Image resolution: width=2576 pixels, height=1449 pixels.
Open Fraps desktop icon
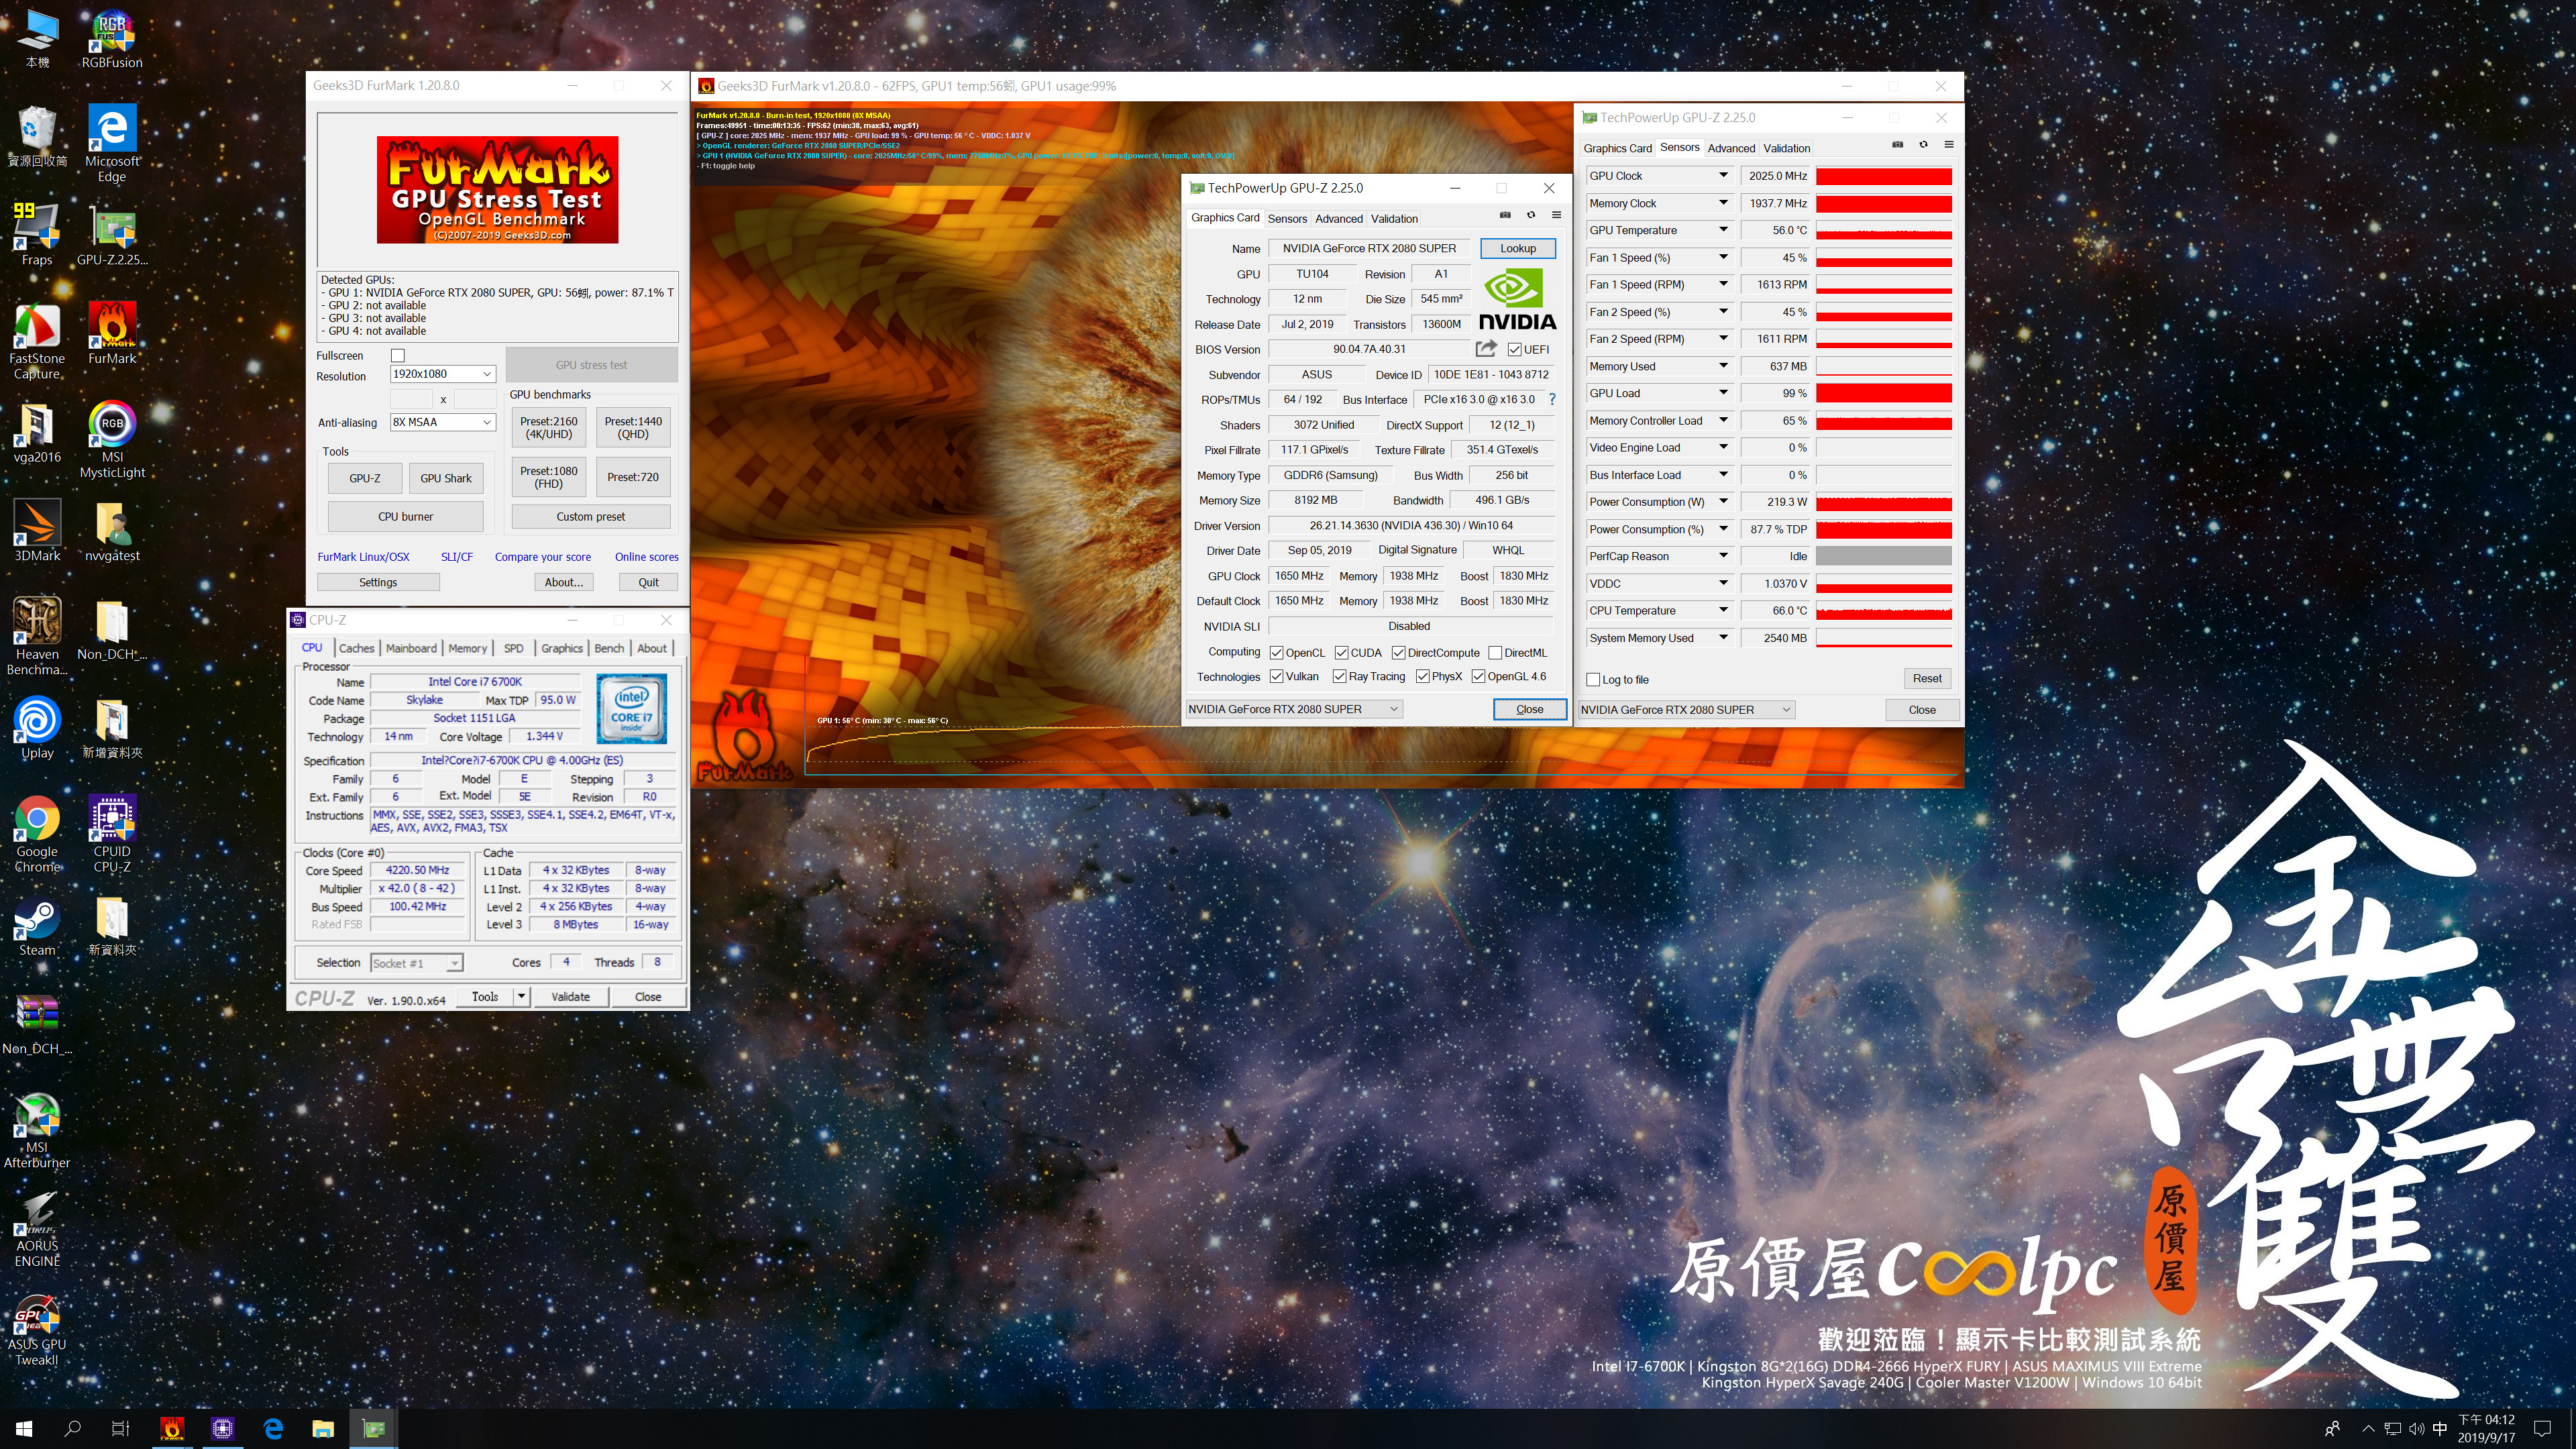(x=37, y=235)
